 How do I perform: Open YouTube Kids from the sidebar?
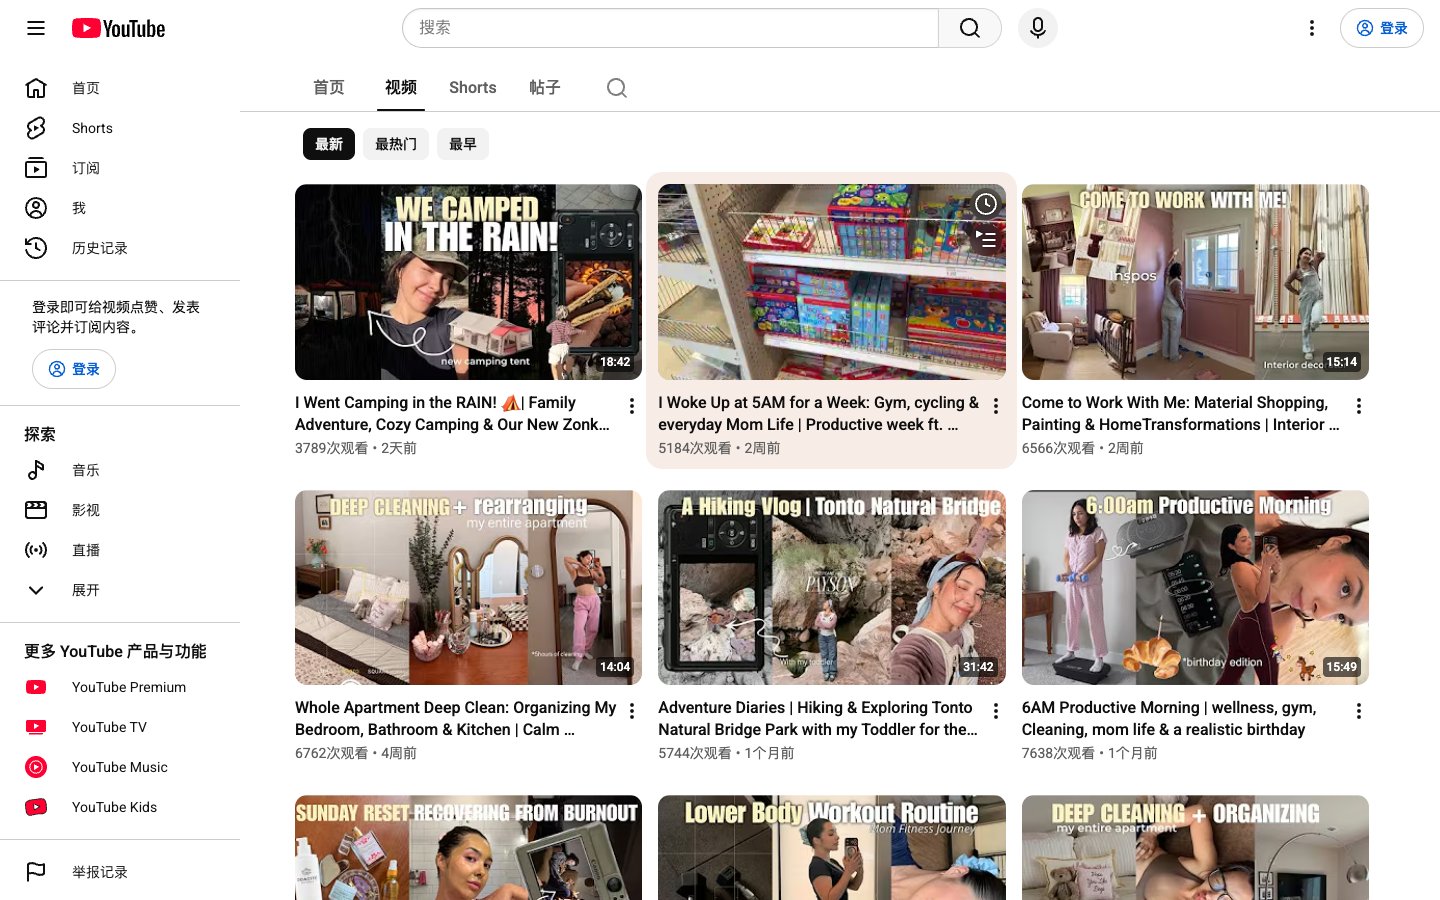pos(120,807)
